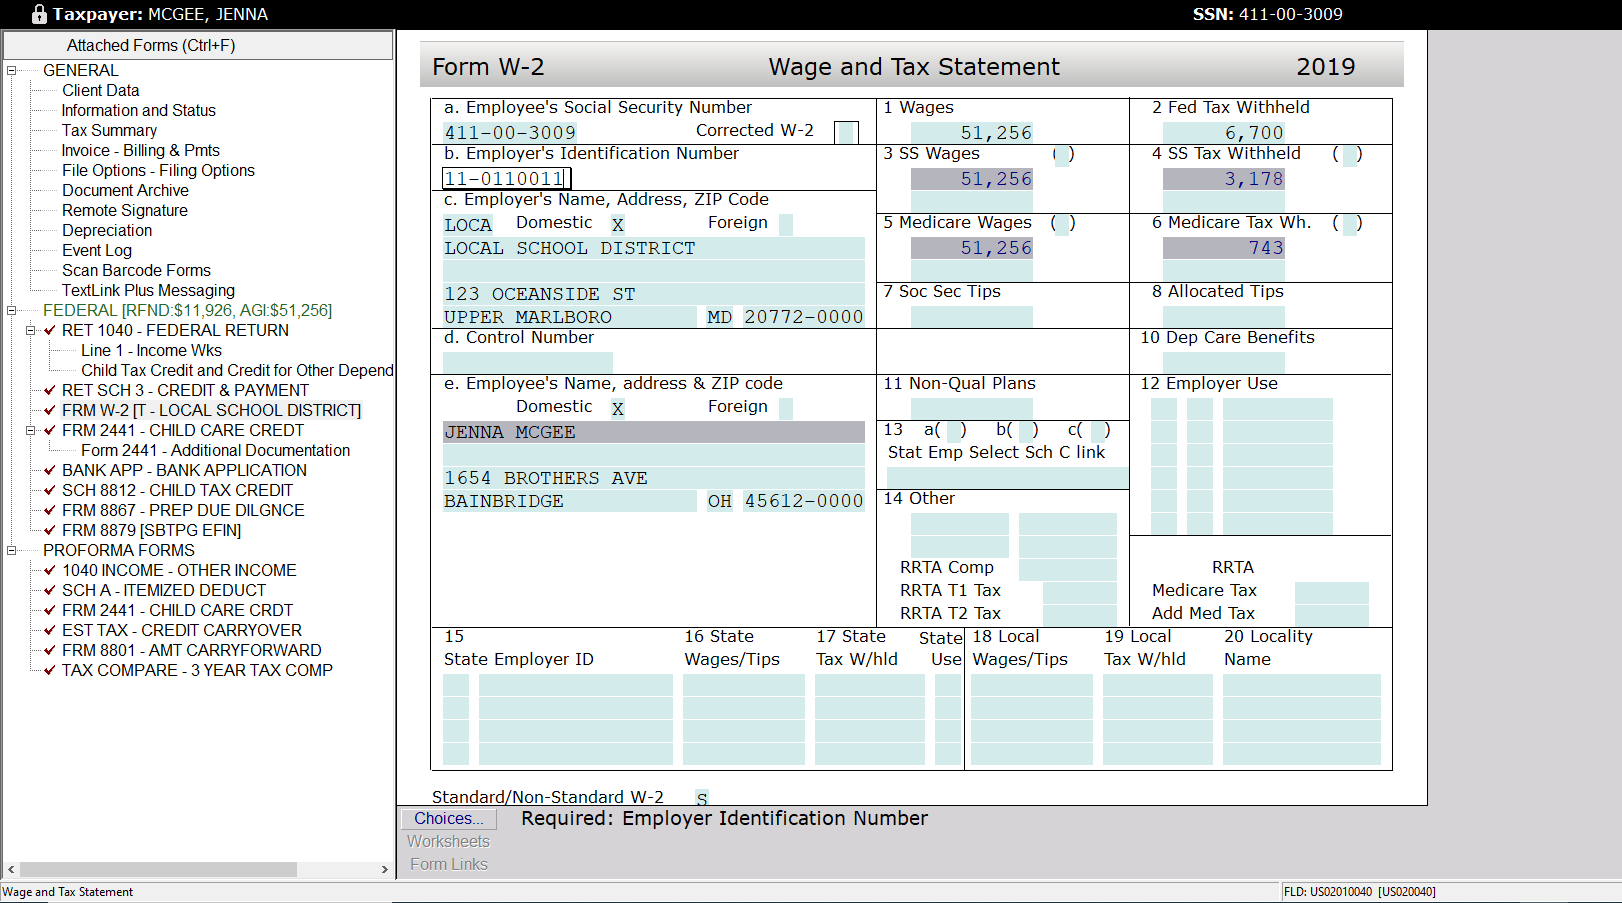Click checkmark icon beside SCH A Itemized Deduct

tap(50, 590)
